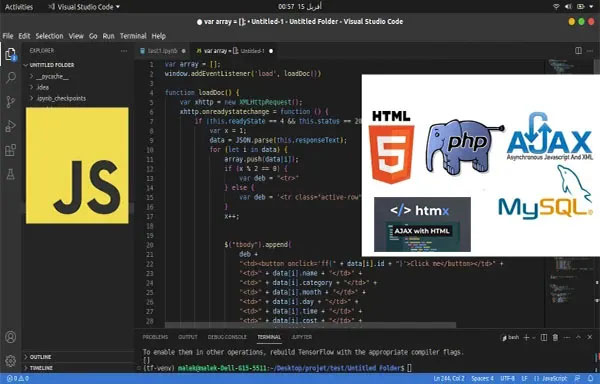600x384 pixels.
Task: Open terminal panel more actions ellipsis
Action: coord(567,337)
